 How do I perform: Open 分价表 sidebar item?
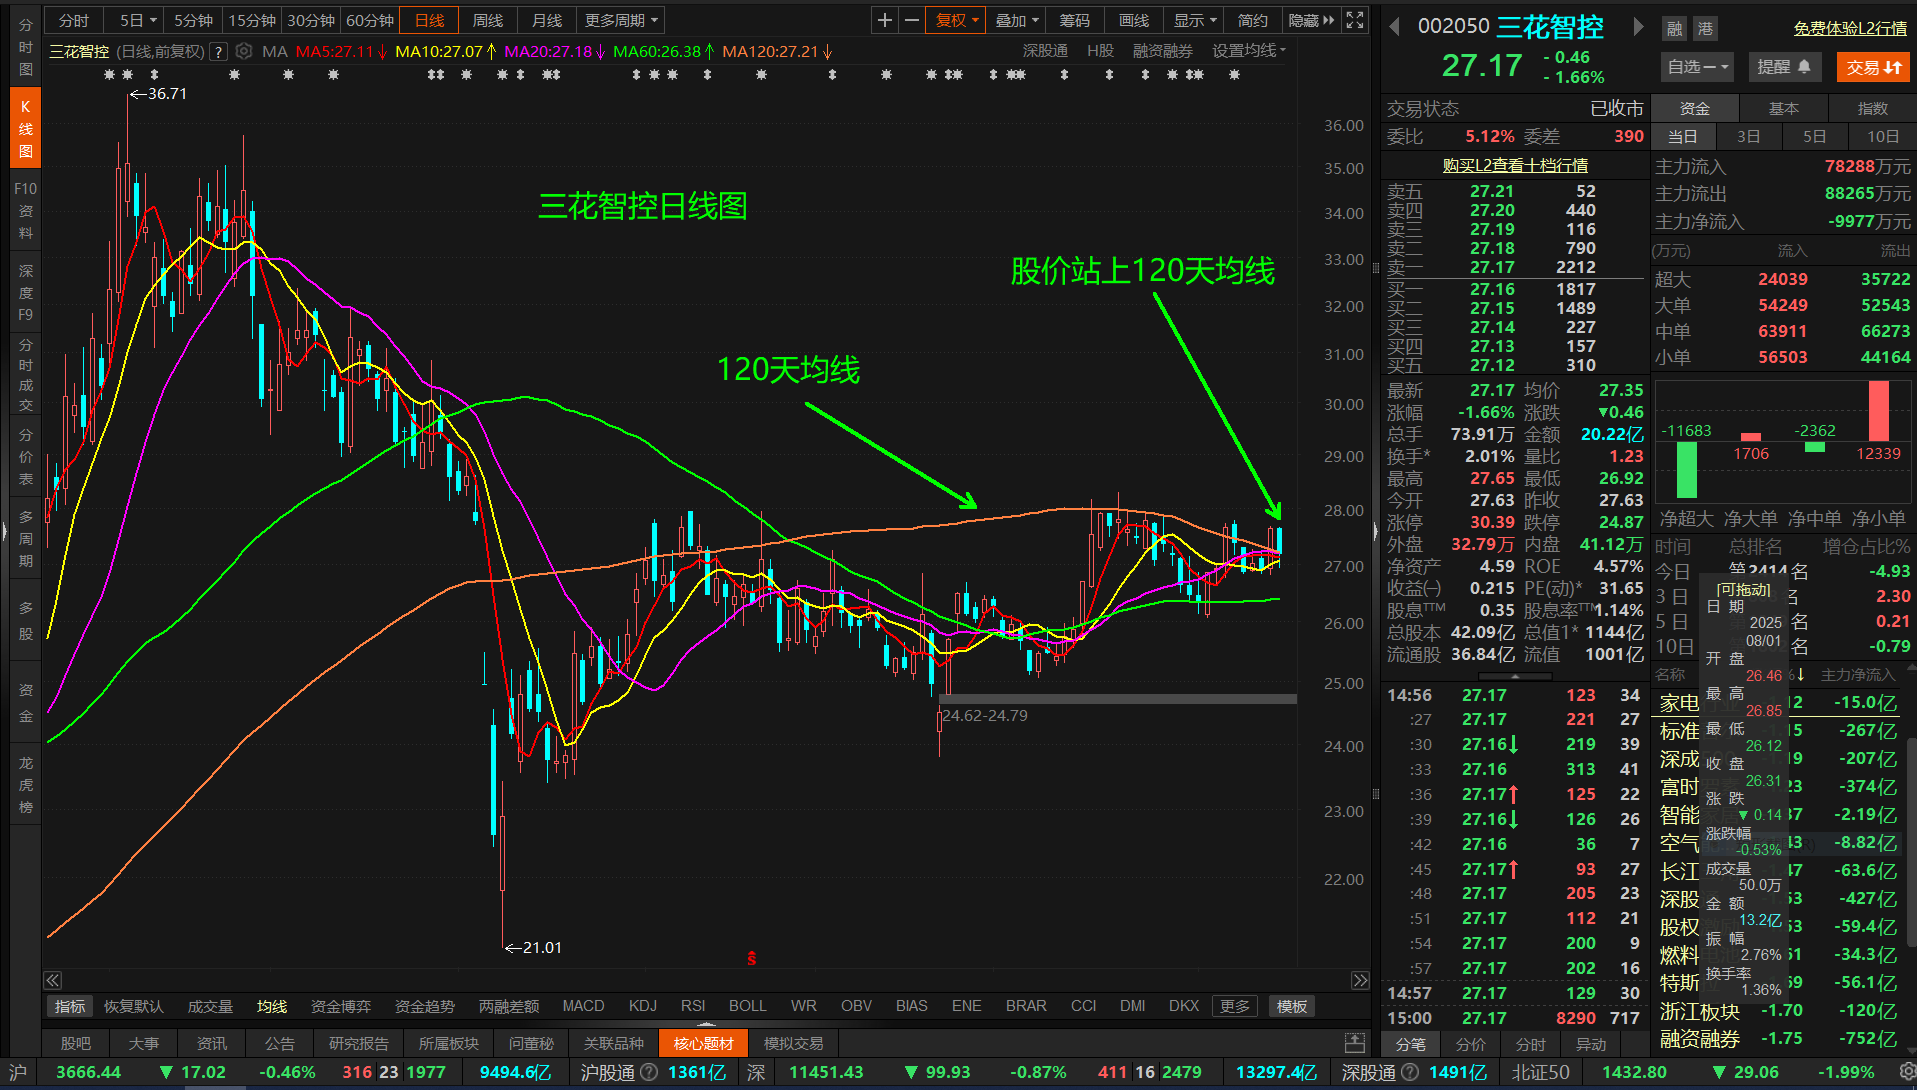(25, 456)
